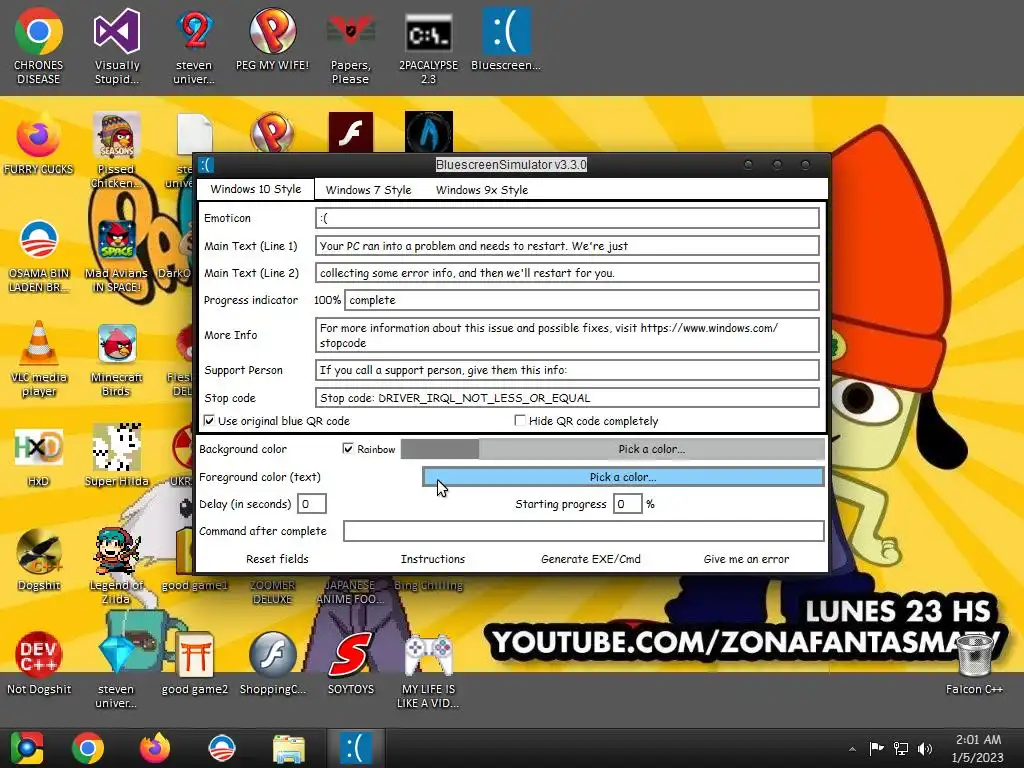Pick a foreground text color button
The height and width of the screenshot is (768, 1024).
coord(623,477)
